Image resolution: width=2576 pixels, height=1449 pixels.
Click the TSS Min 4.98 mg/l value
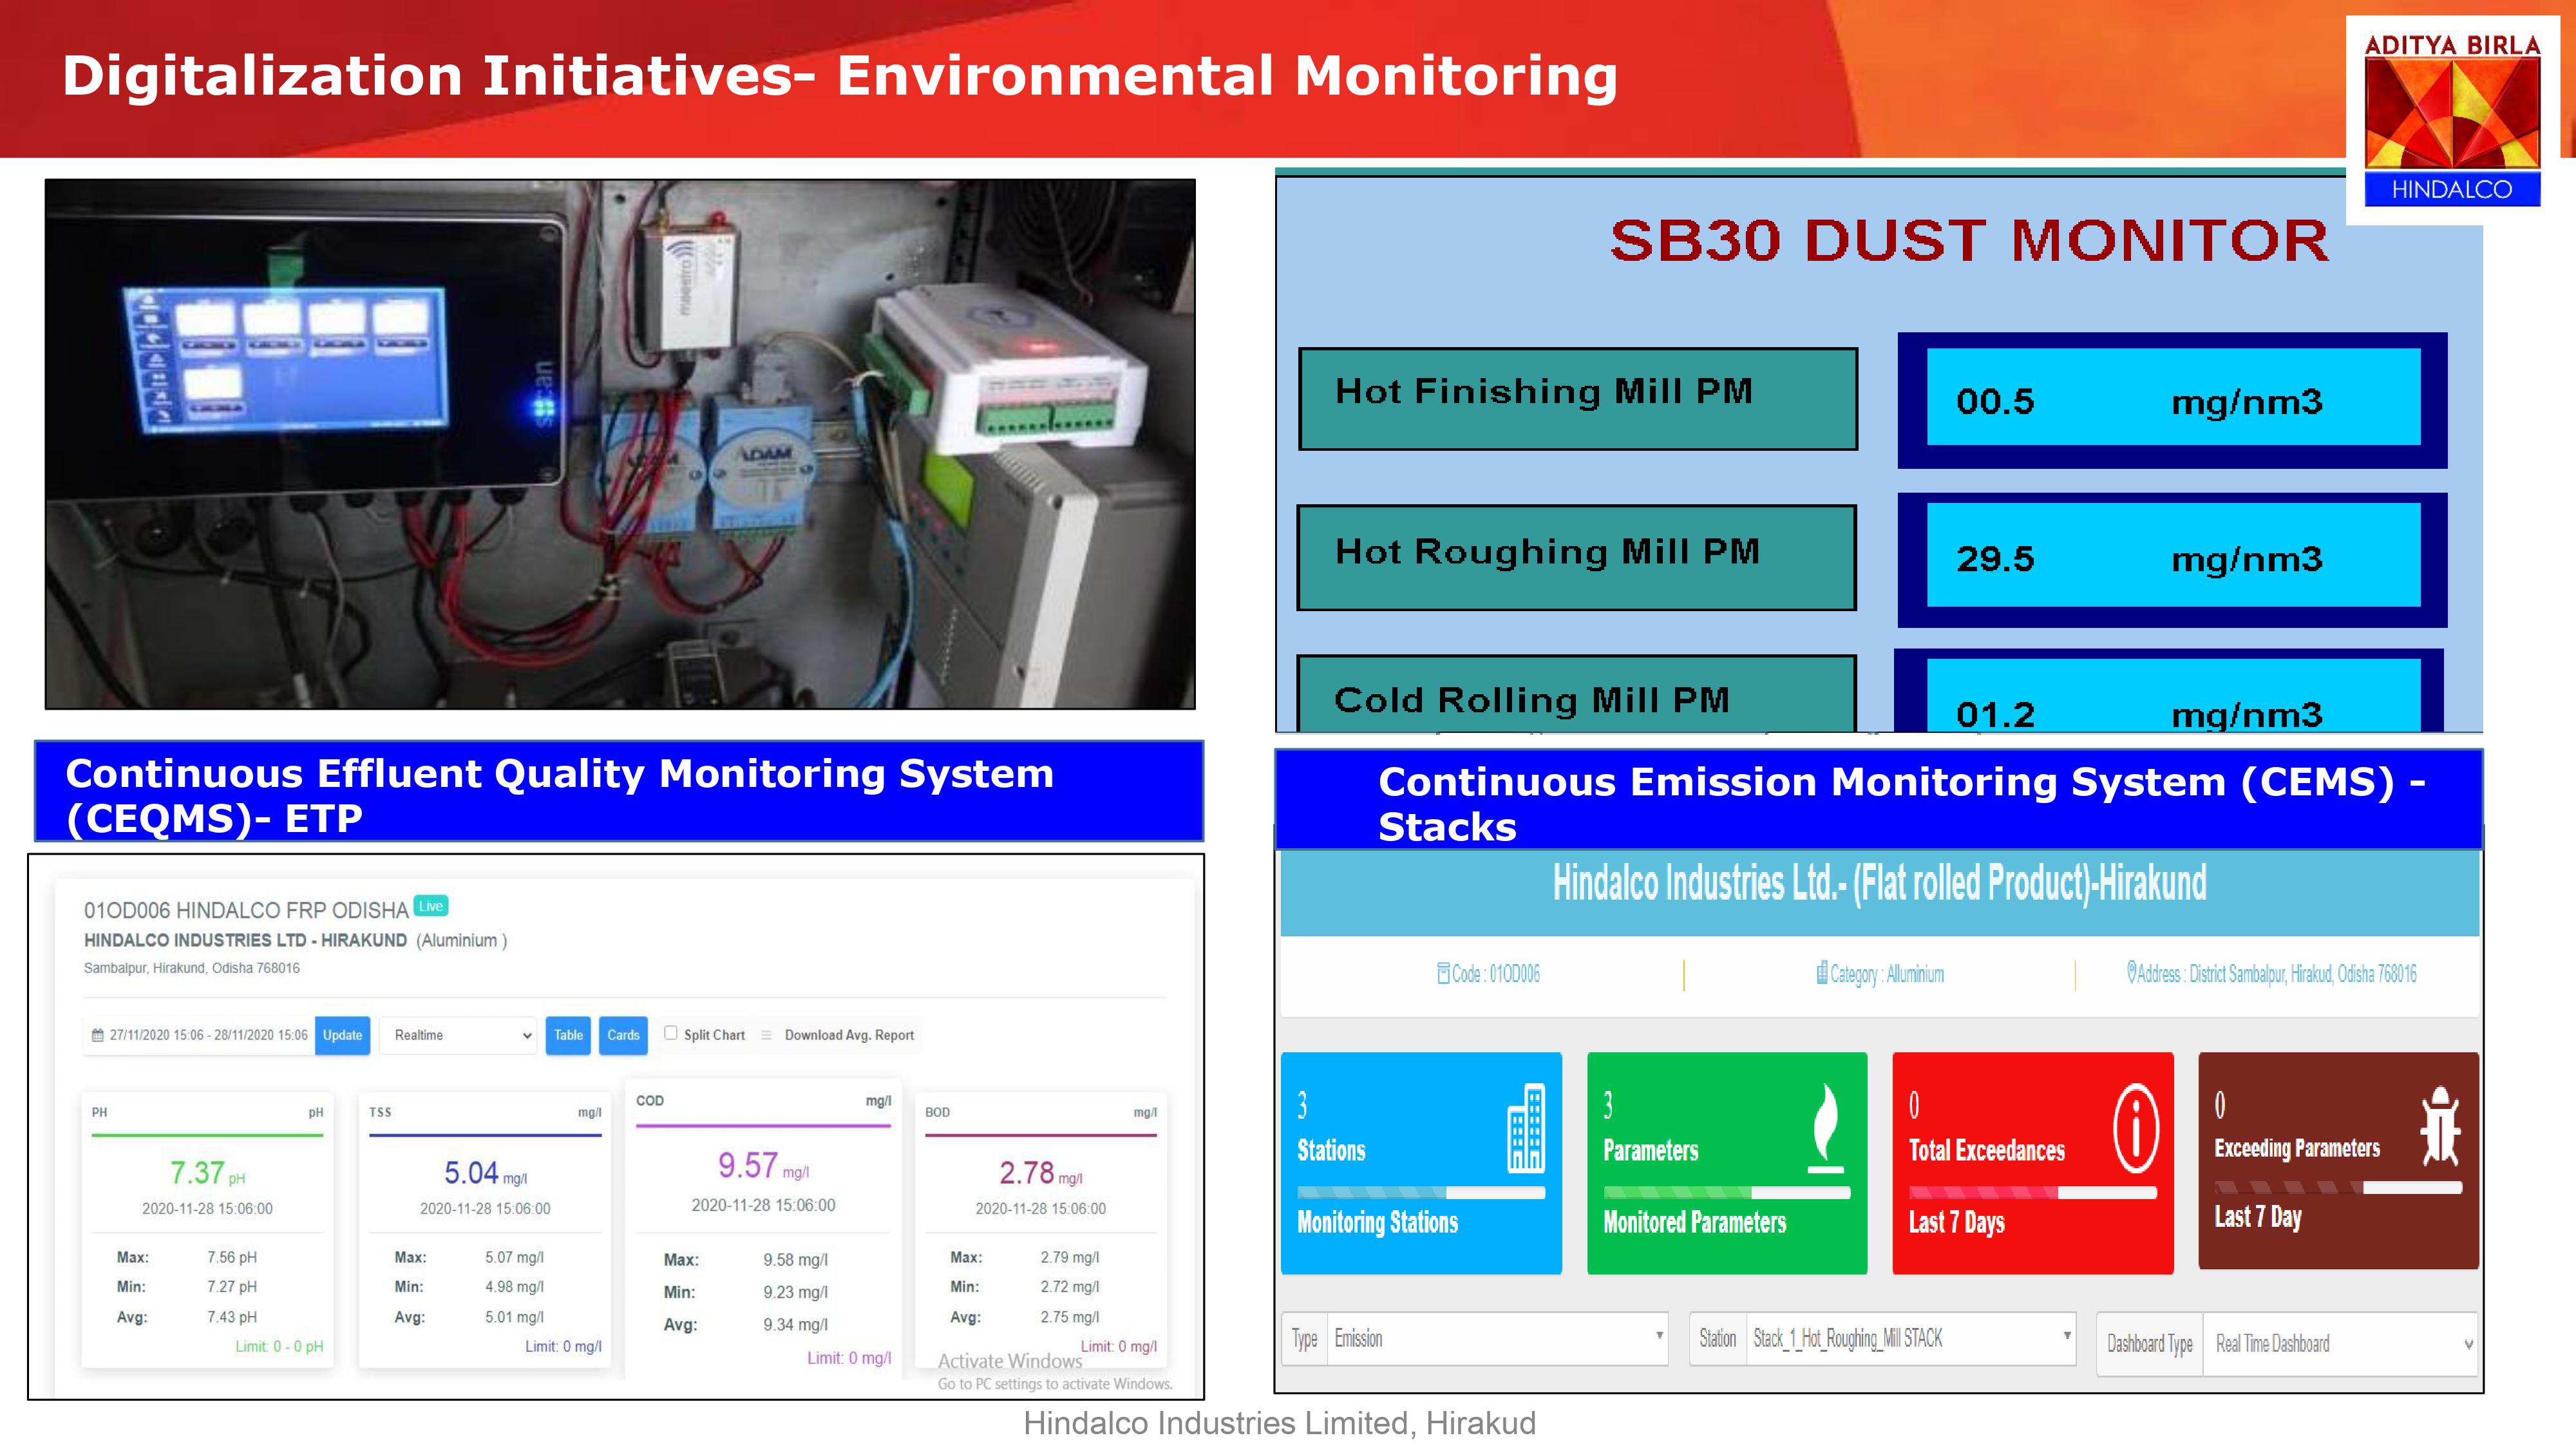[514, 1286]
